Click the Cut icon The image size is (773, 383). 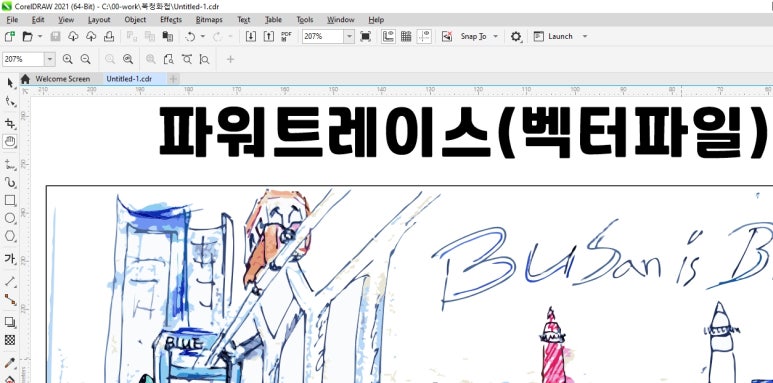[132, 36]
